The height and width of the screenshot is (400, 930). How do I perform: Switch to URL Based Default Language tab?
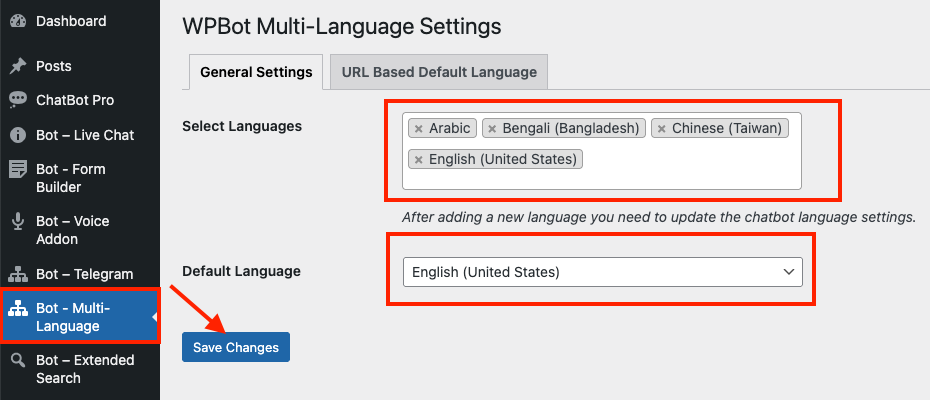click(439, 72)
